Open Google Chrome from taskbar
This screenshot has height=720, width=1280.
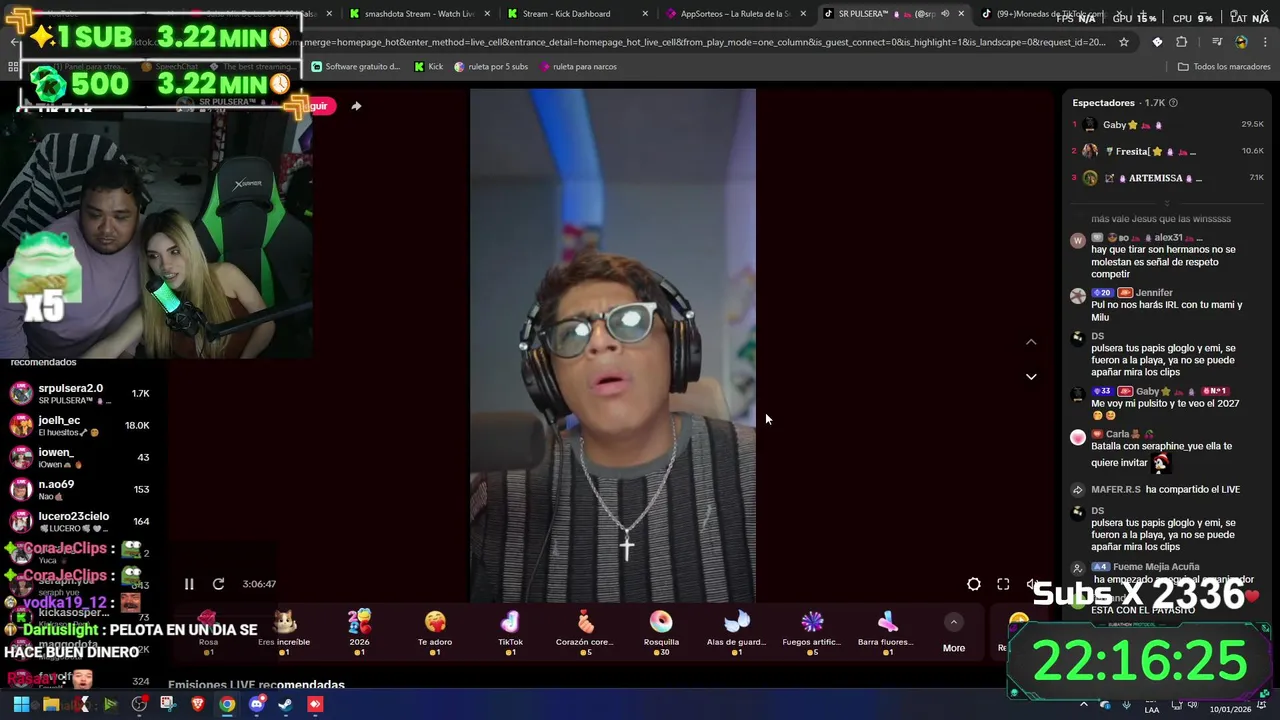coord(227,704)
